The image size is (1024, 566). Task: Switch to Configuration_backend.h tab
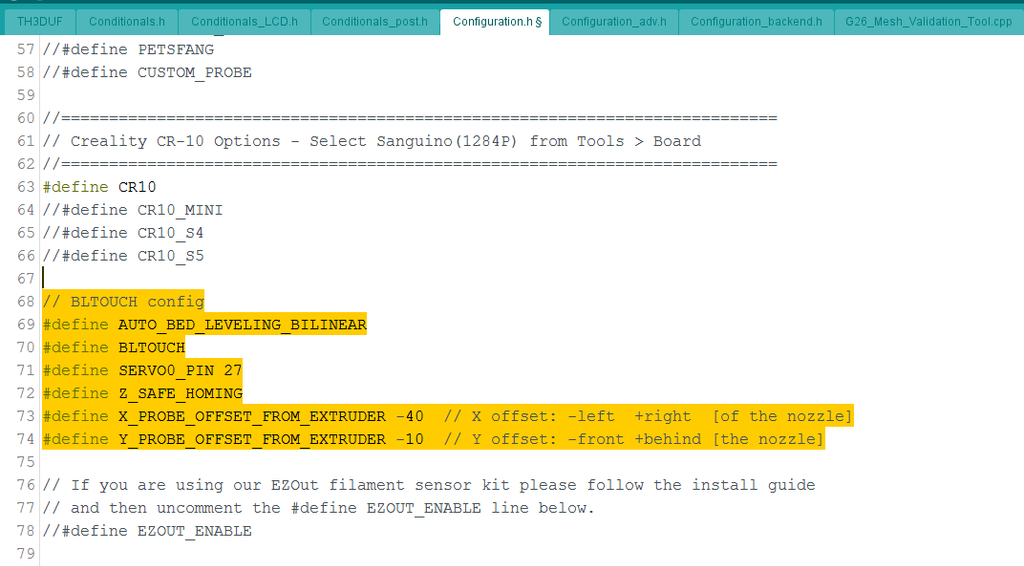tap(756, 22)
